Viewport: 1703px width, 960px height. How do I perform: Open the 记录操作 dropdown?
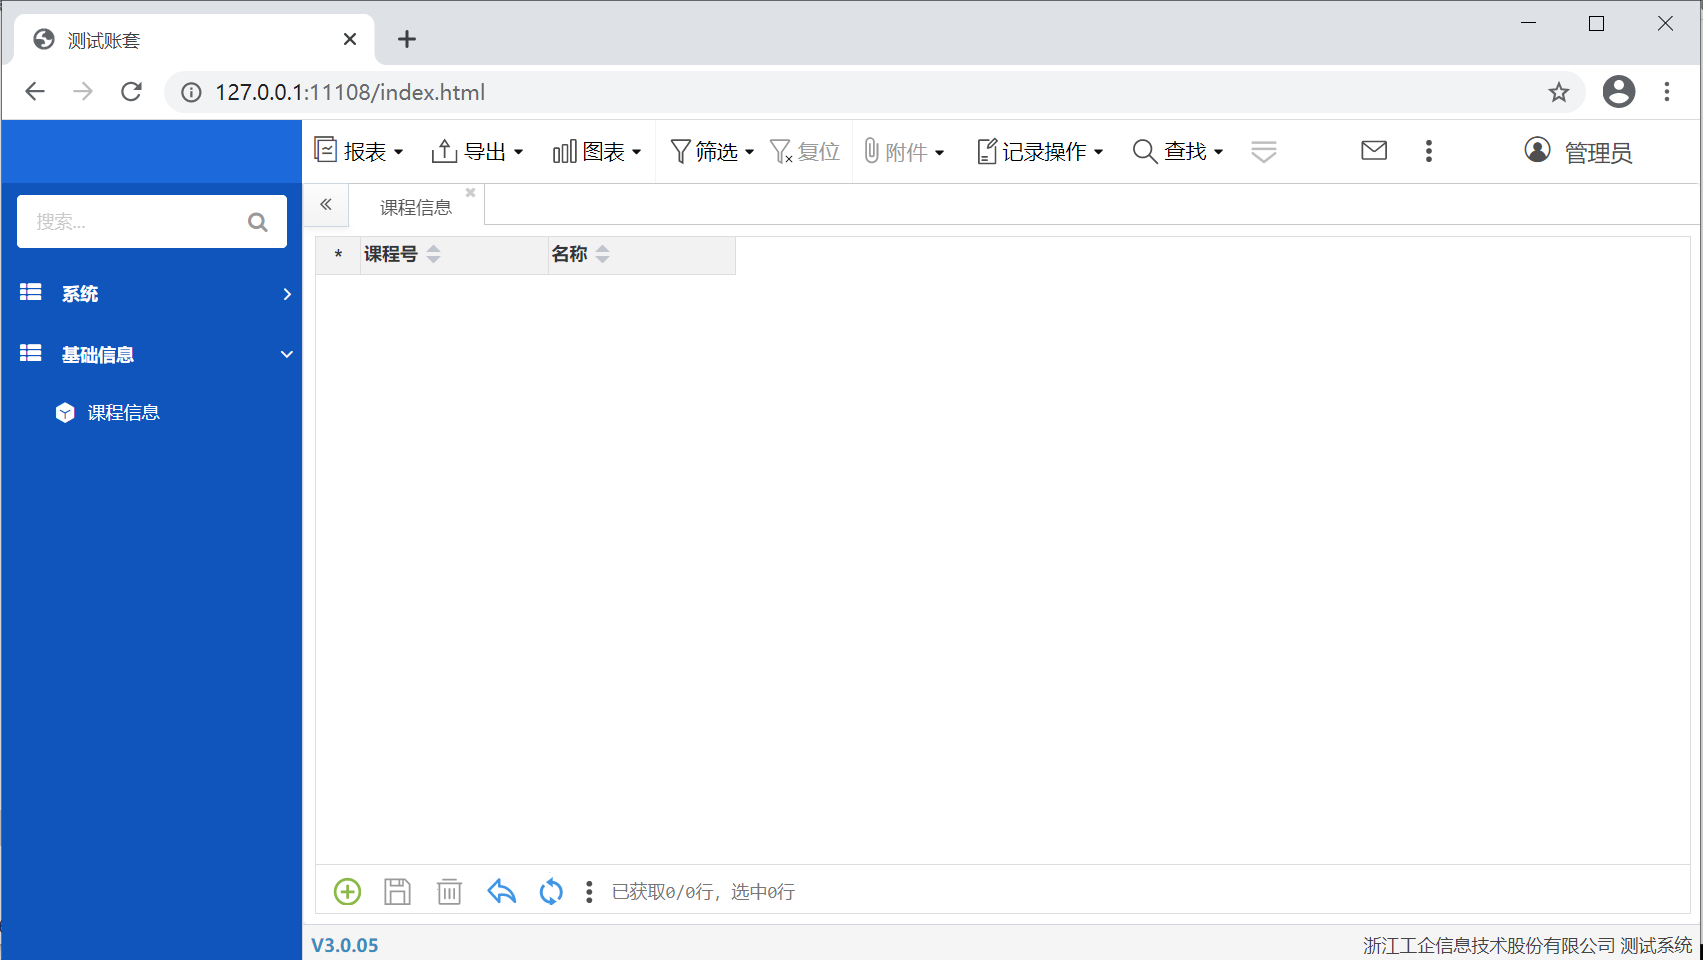point(1040,151)
